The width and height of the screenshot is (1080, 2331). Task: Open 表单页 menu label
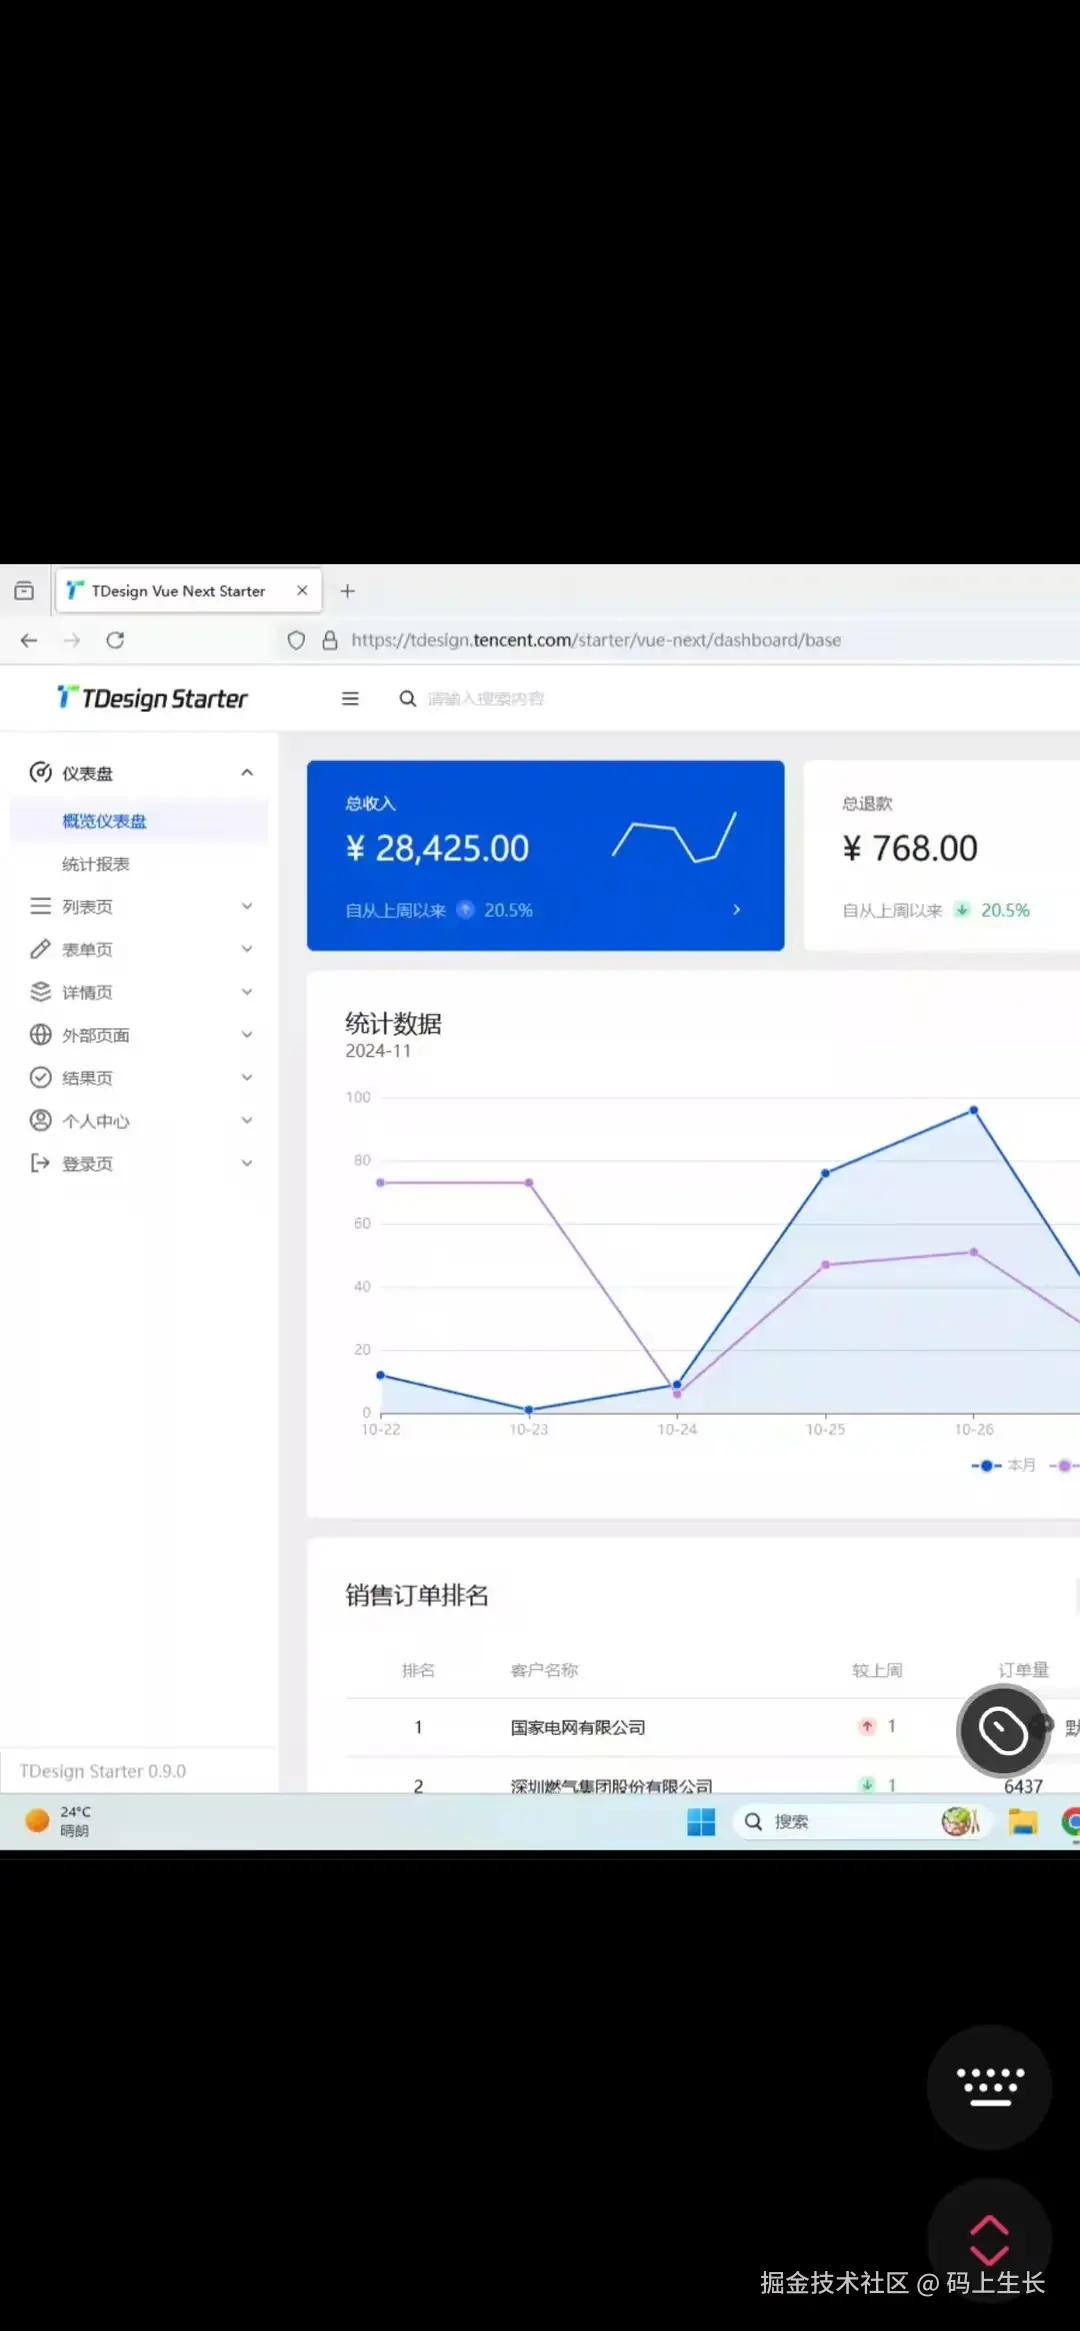[x=87, y=950]
